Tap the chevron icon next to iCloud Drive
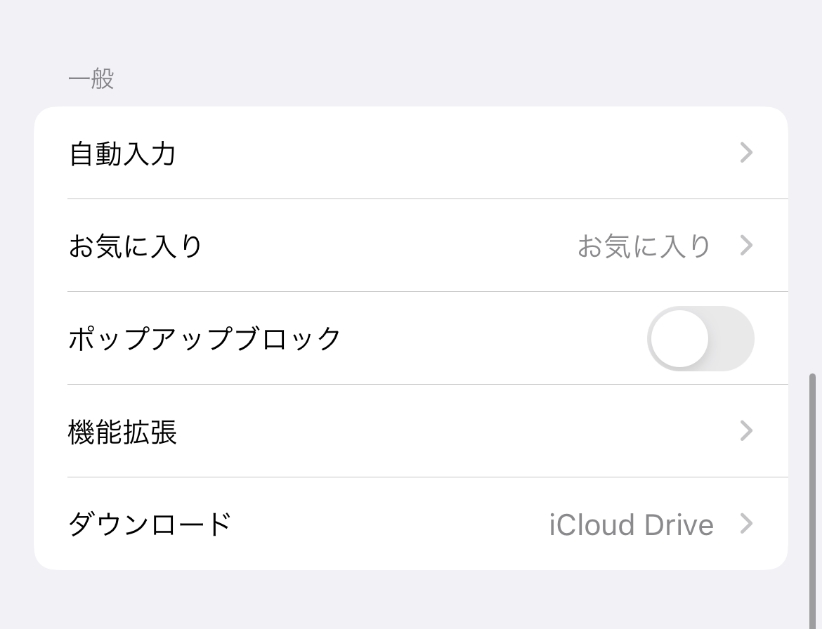The width and height of the screenshot is (822, 629). click(x=746, y=523)
